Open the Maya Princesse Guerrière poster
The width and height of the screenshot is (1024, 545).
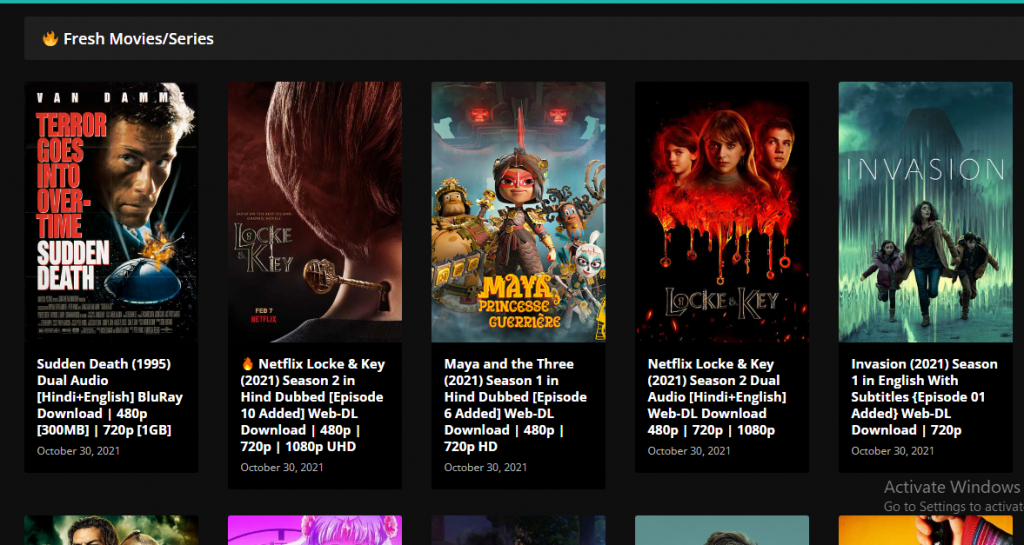519,211
